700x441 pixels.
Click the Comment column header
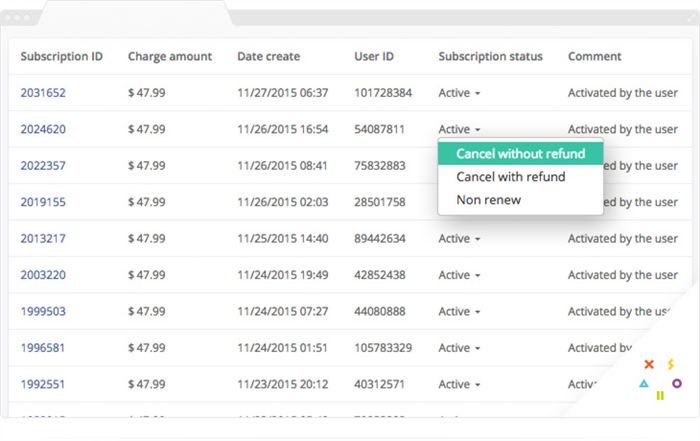[x=594, y=57]
